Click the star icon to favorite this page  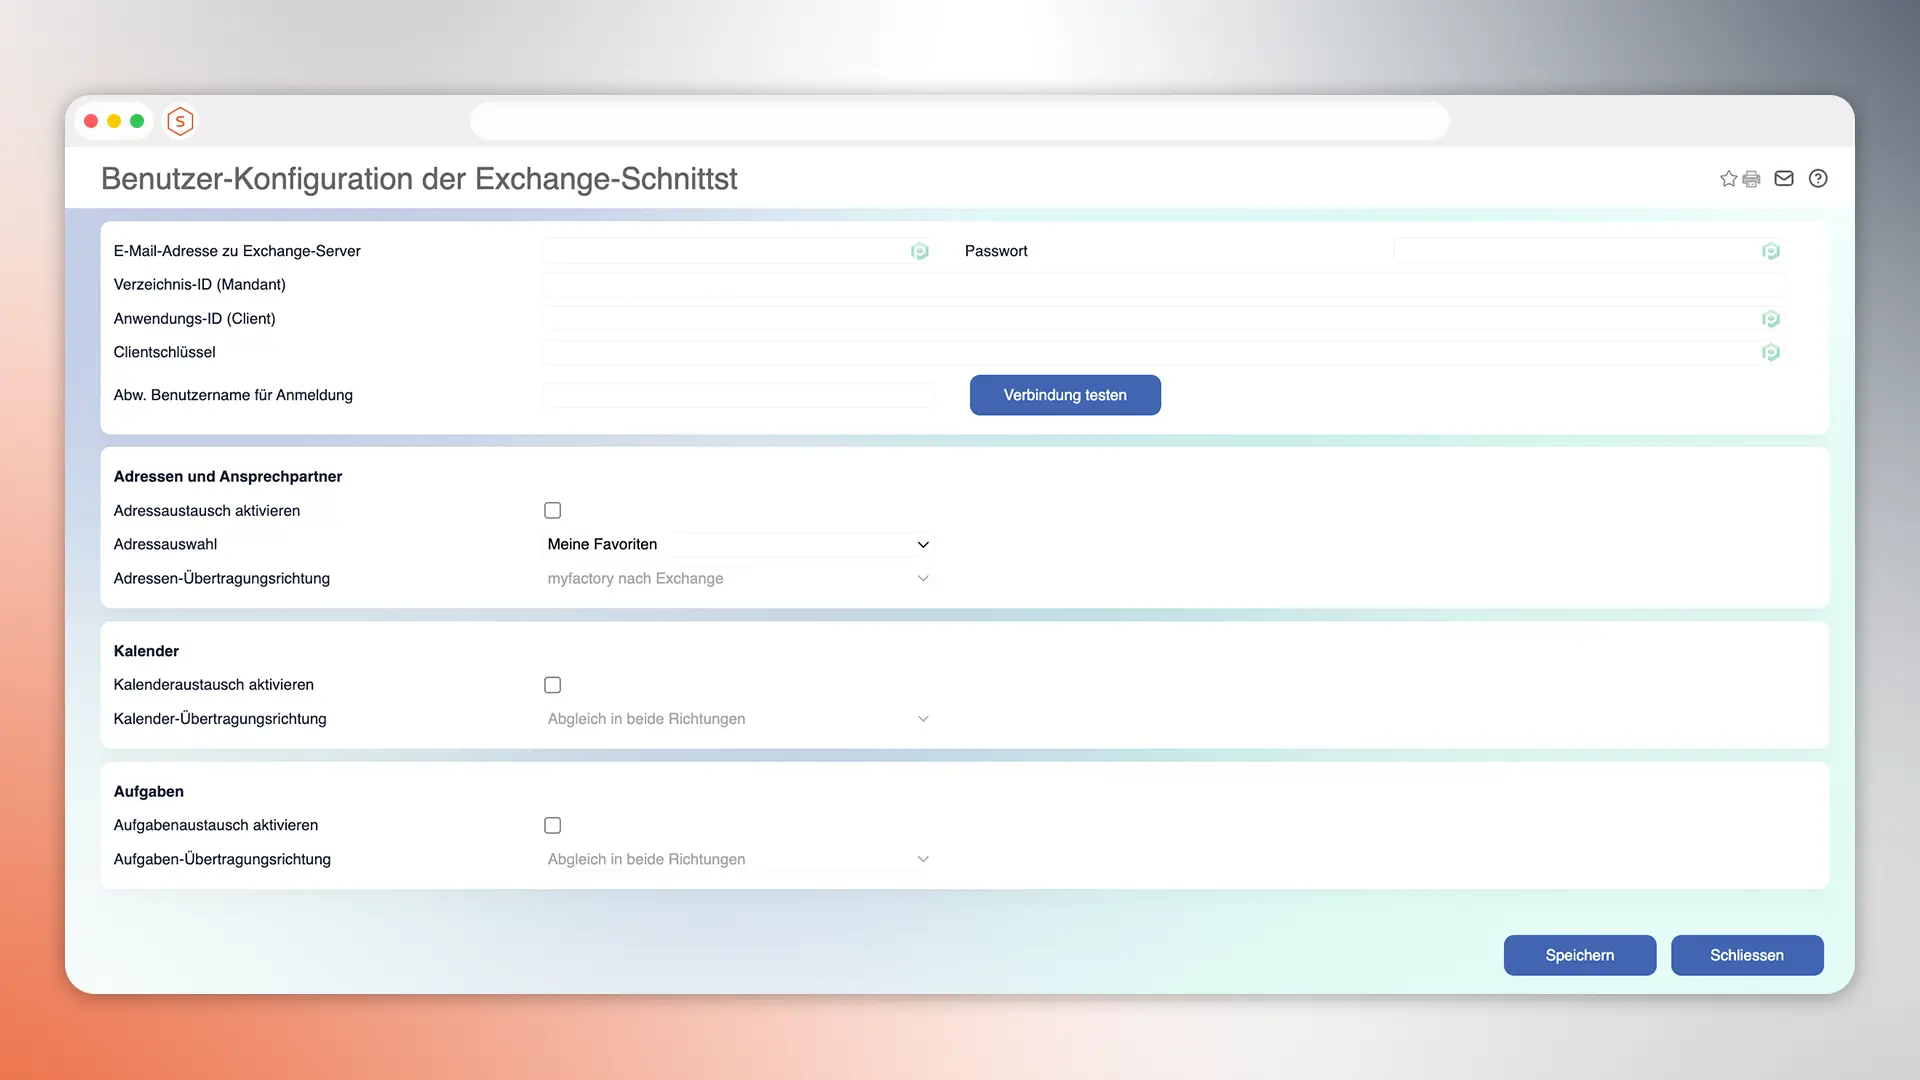coord(1727,178)
